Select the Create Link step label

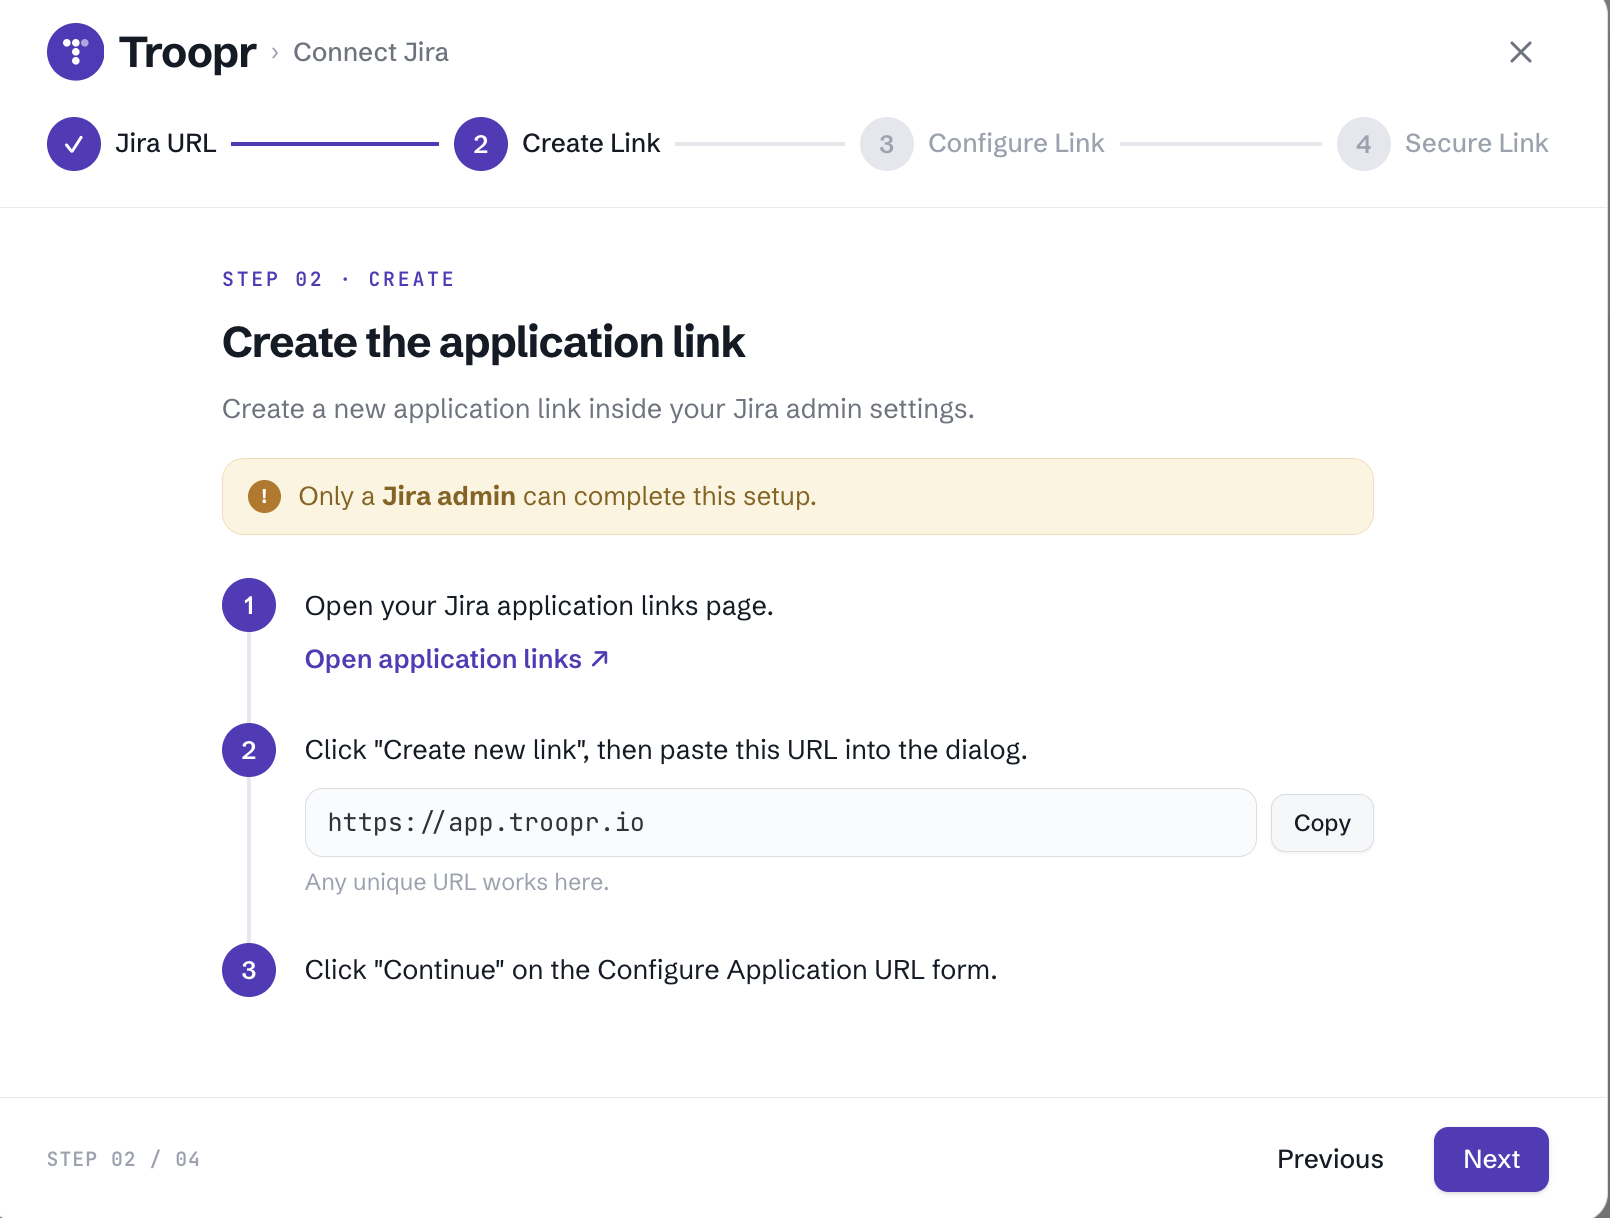click(x=591, y=143)
